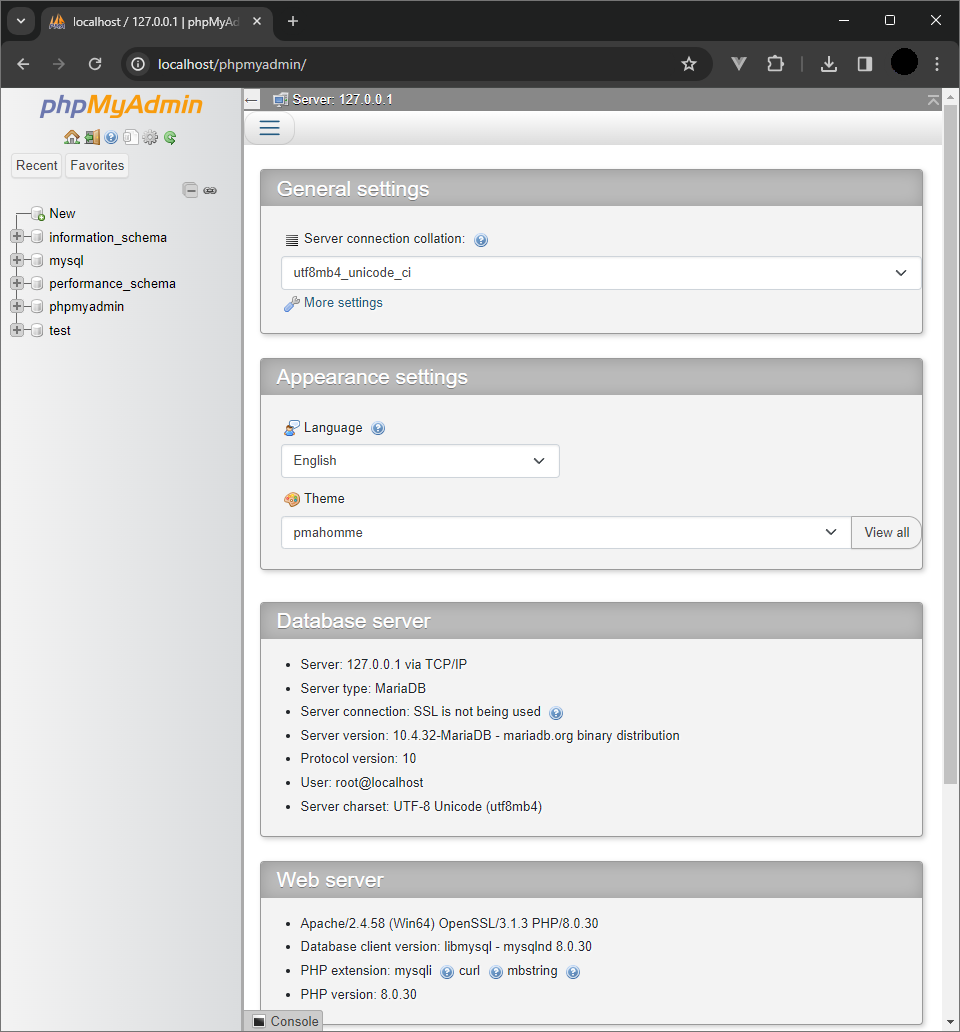
Task: Click the log out door icon
Action: (x=92, y=137)
